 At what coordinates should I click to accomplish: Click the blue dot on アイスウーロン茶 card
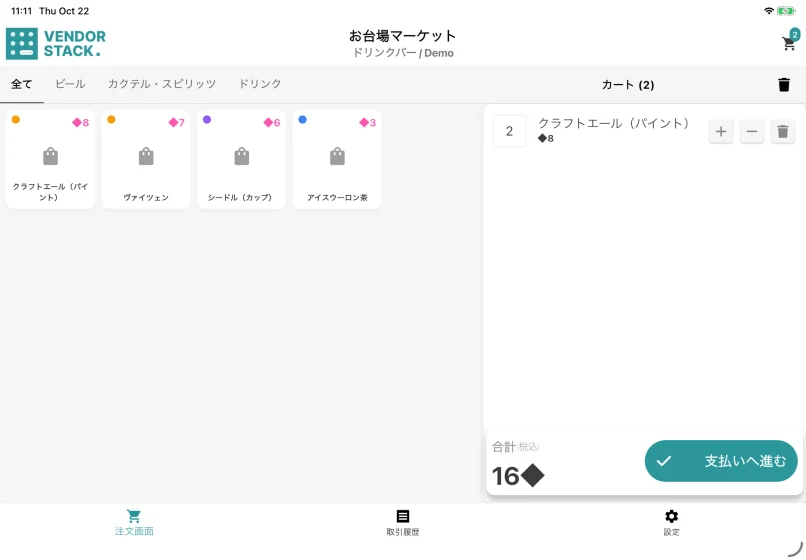(x=303, y=119)
